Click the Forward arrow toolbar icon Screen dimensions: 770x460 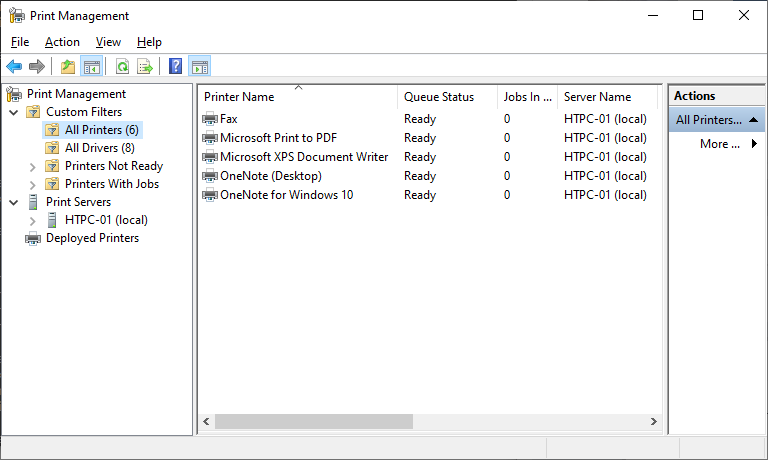tap(37, 66)
